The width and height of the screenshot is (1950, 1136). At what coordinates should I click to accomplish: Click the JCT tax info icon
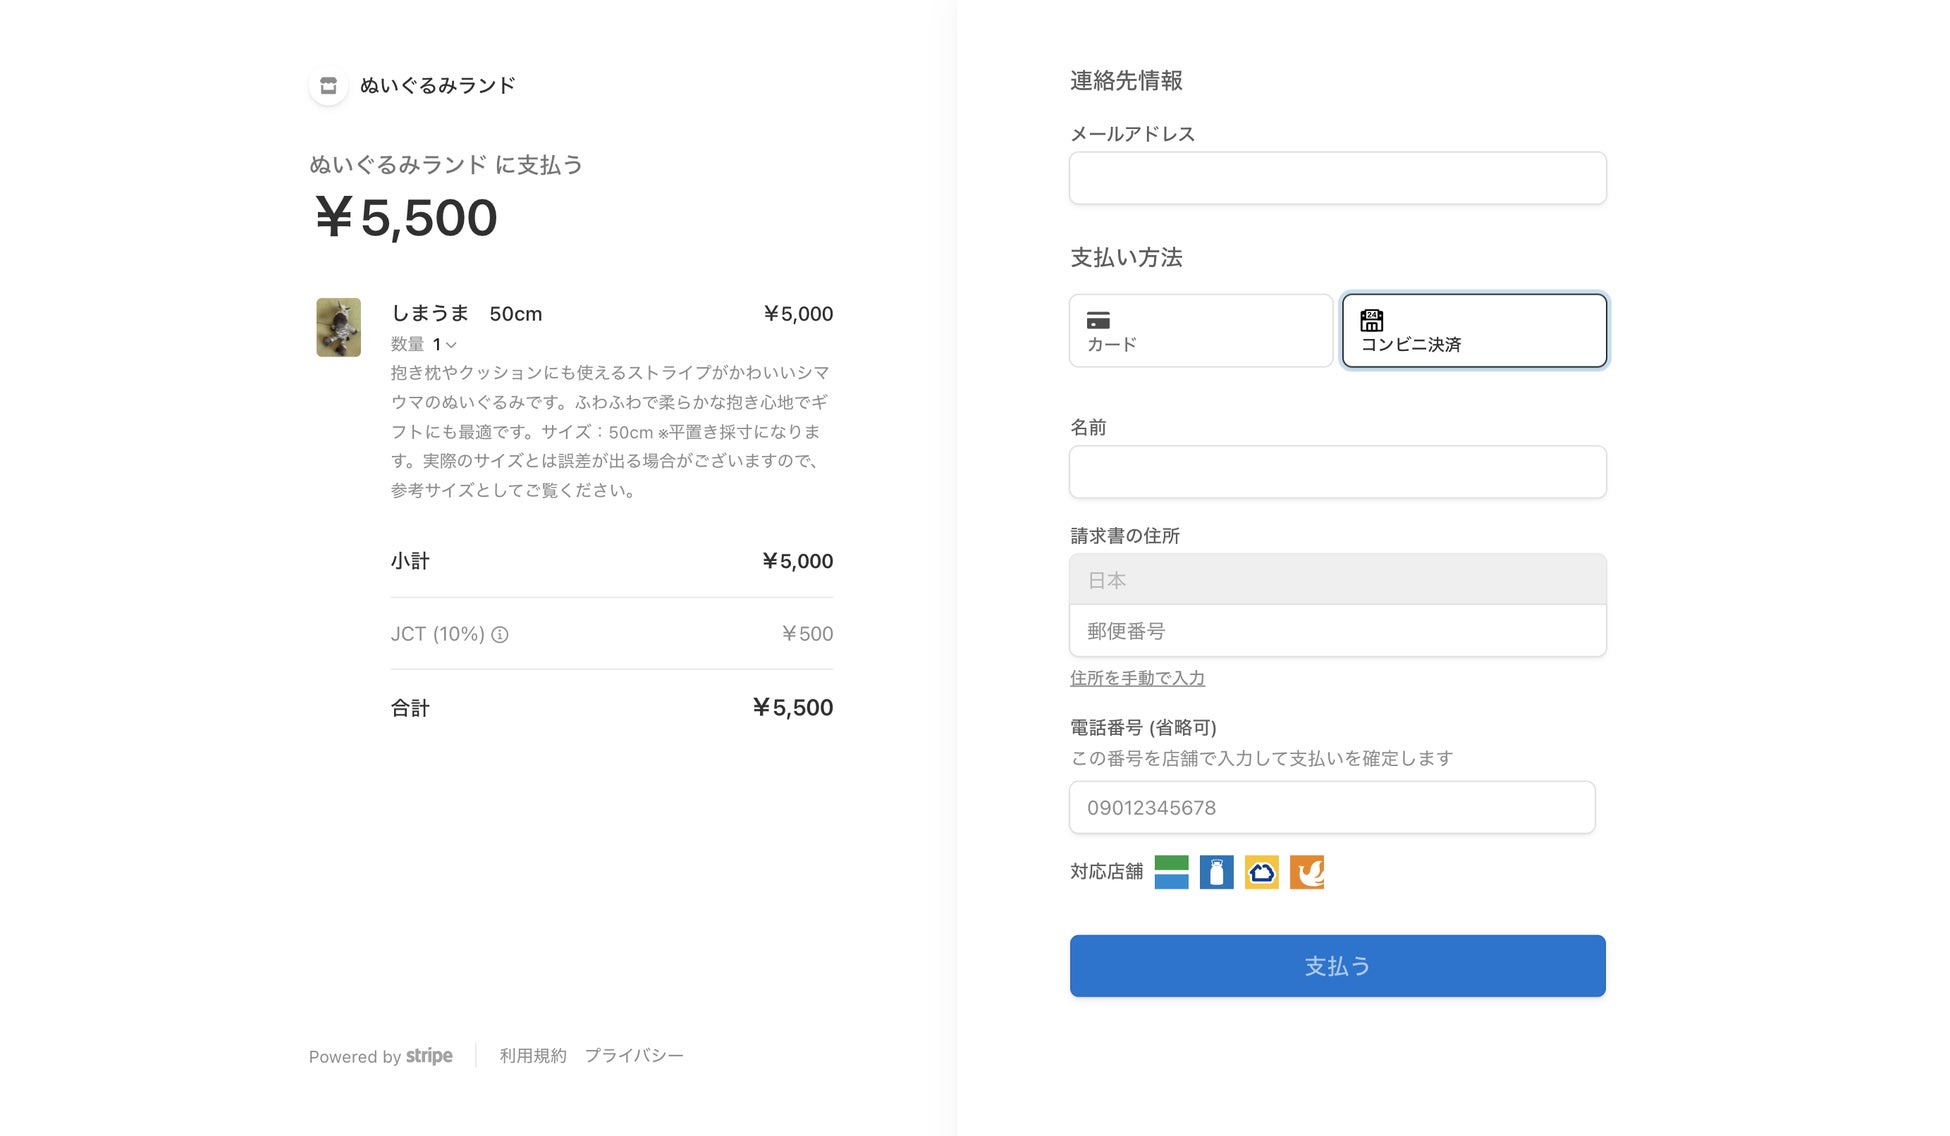click(x=500, y=634)
